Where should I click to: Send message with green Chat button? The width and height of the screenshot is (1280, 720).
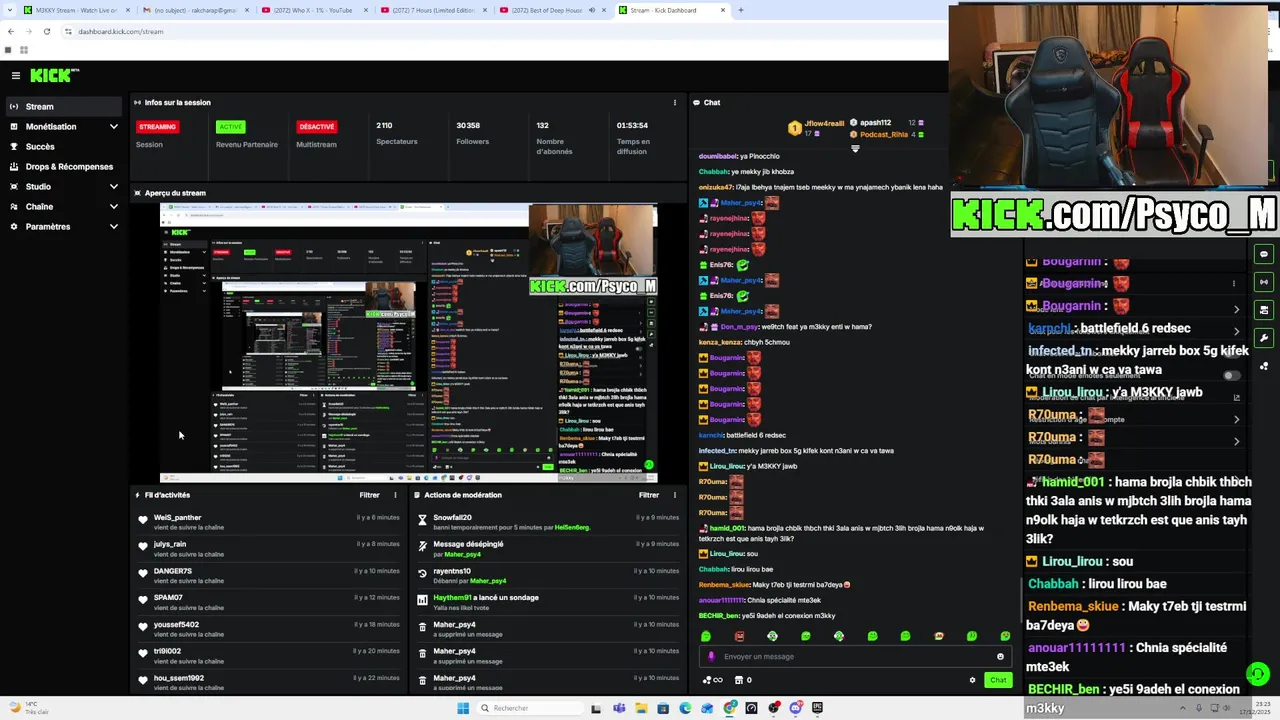998,680
